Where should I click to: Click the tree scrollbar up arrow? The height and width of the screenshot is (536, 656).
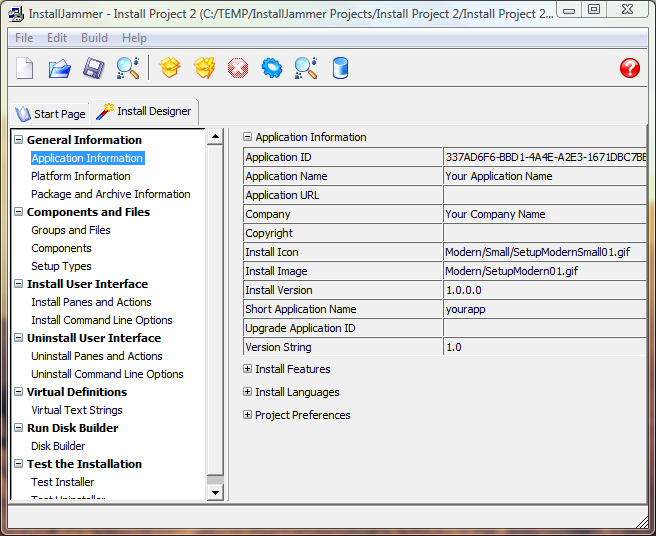[x=215, y=136]
